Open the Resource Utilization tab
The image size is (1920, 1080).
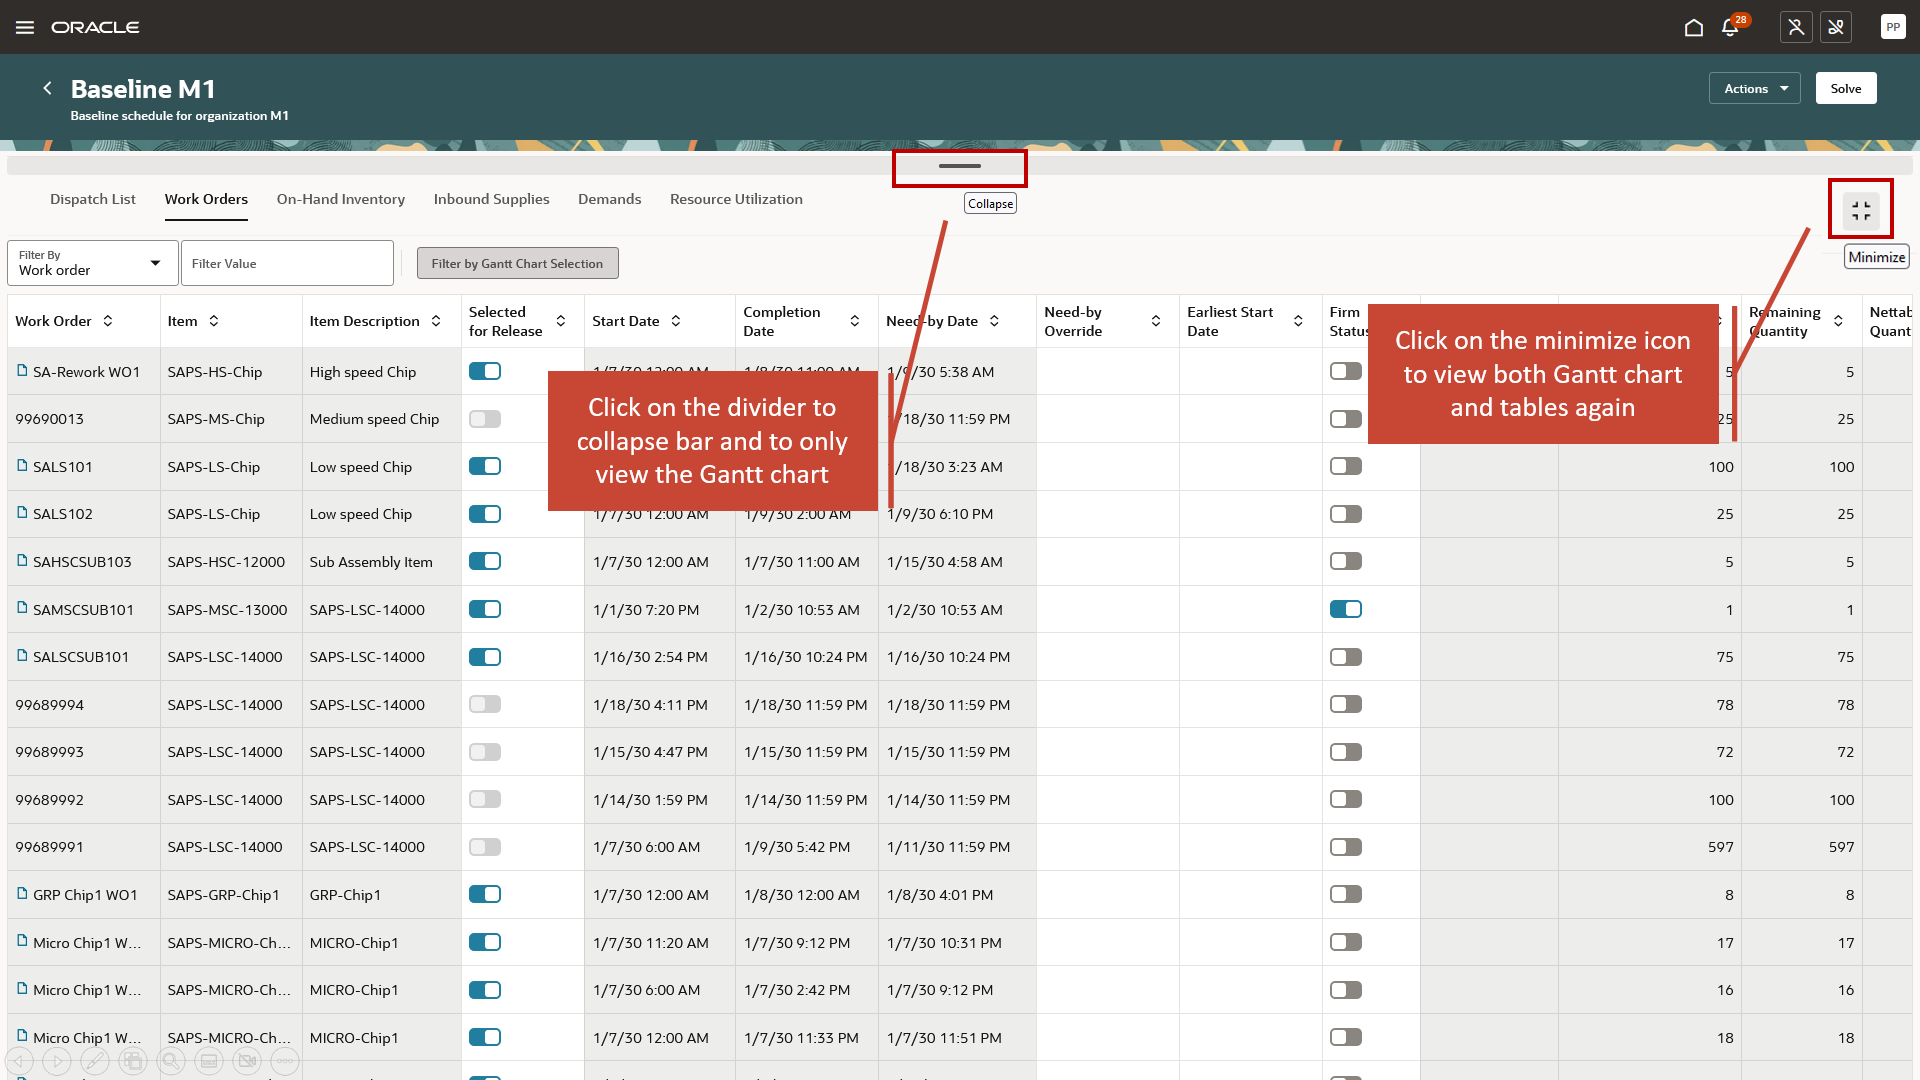tap(736, 199)
